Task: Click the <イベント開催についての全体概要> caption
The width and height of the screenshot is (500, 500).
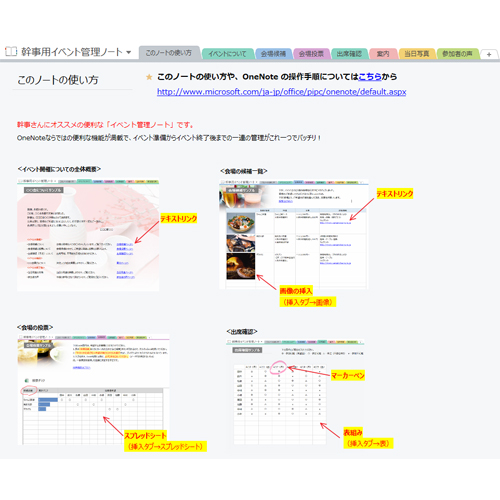Action: click(x=59, y=169)
